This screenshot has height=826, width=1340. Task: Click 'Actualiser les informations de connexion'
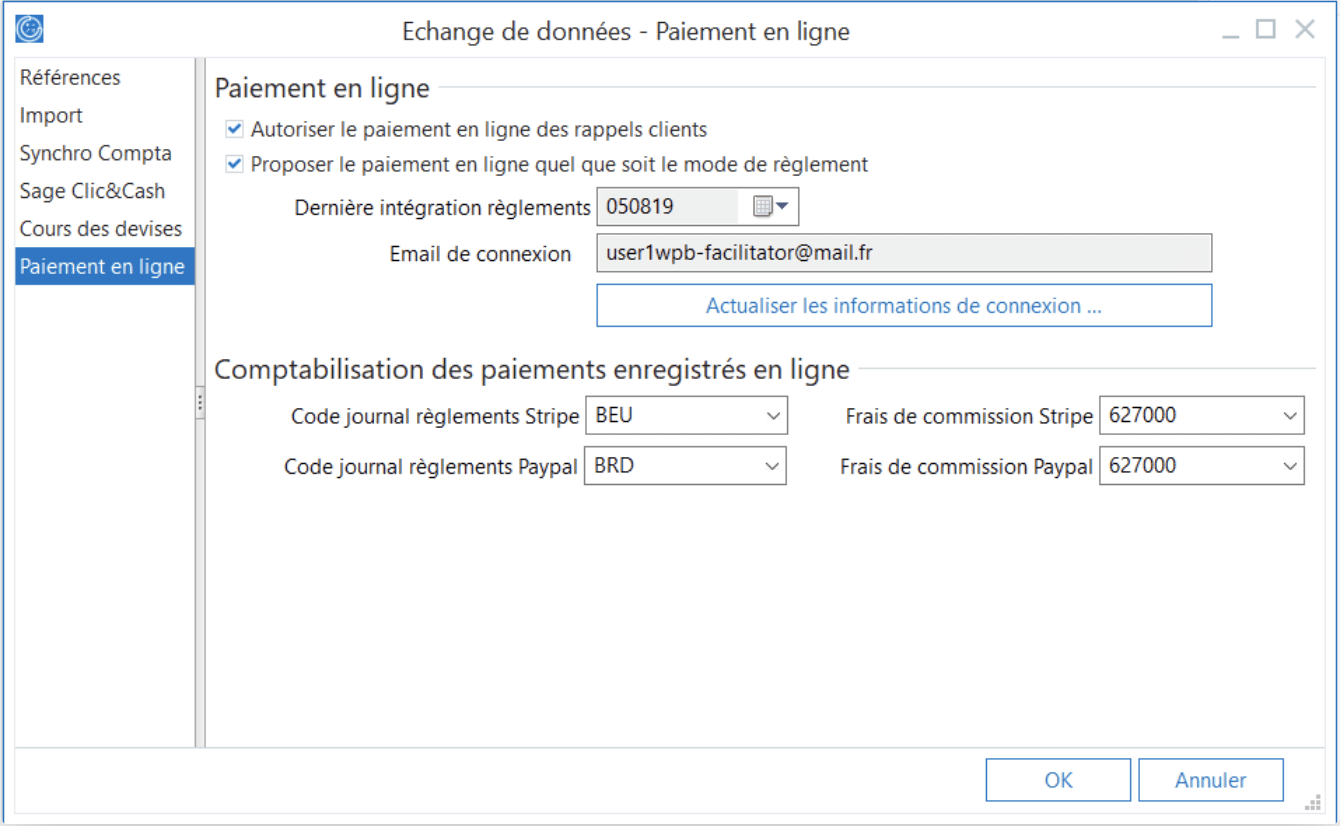point(904,305)
